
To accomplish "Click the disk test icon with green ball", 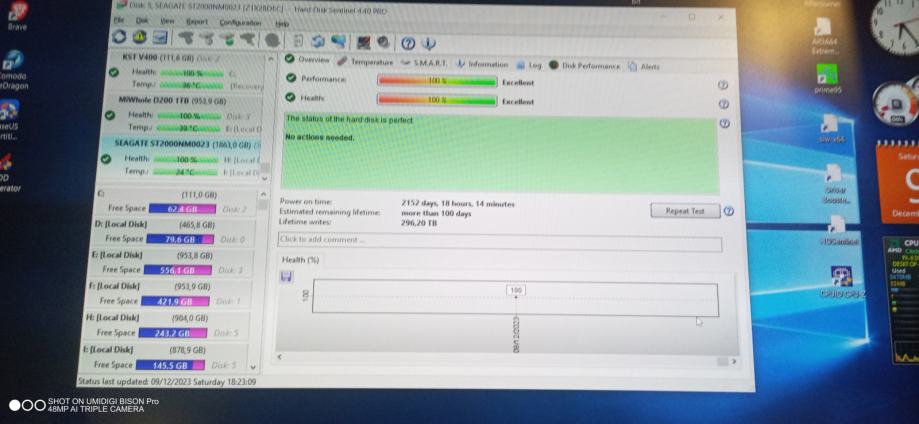I will tap(227, 39).
